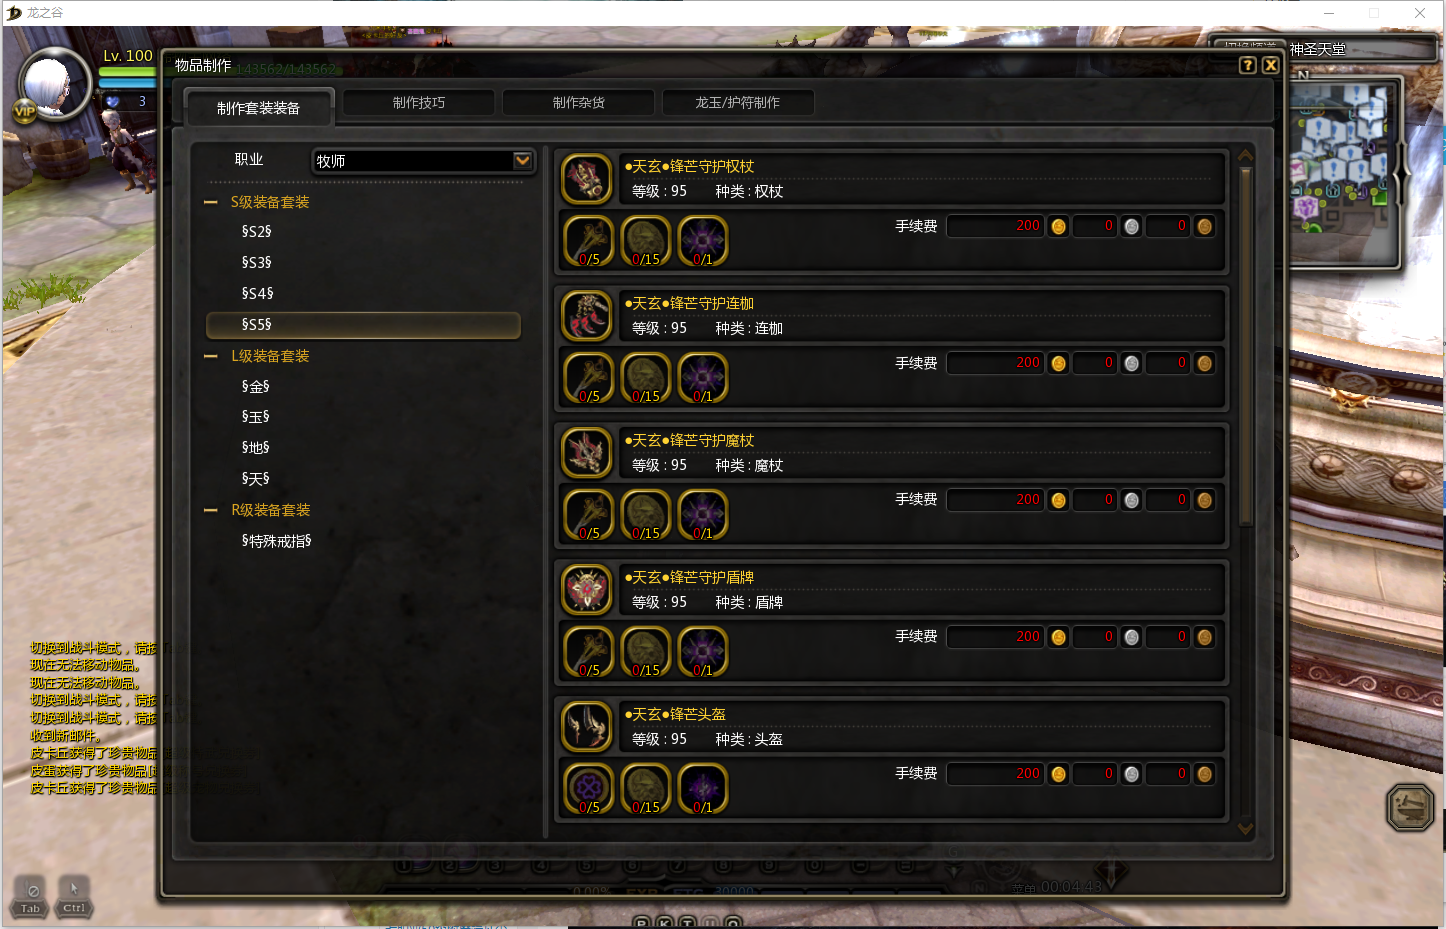Select the §特殊戒指§ entry
Screen dimensions: 1446x929
click(x=276, y=541)
